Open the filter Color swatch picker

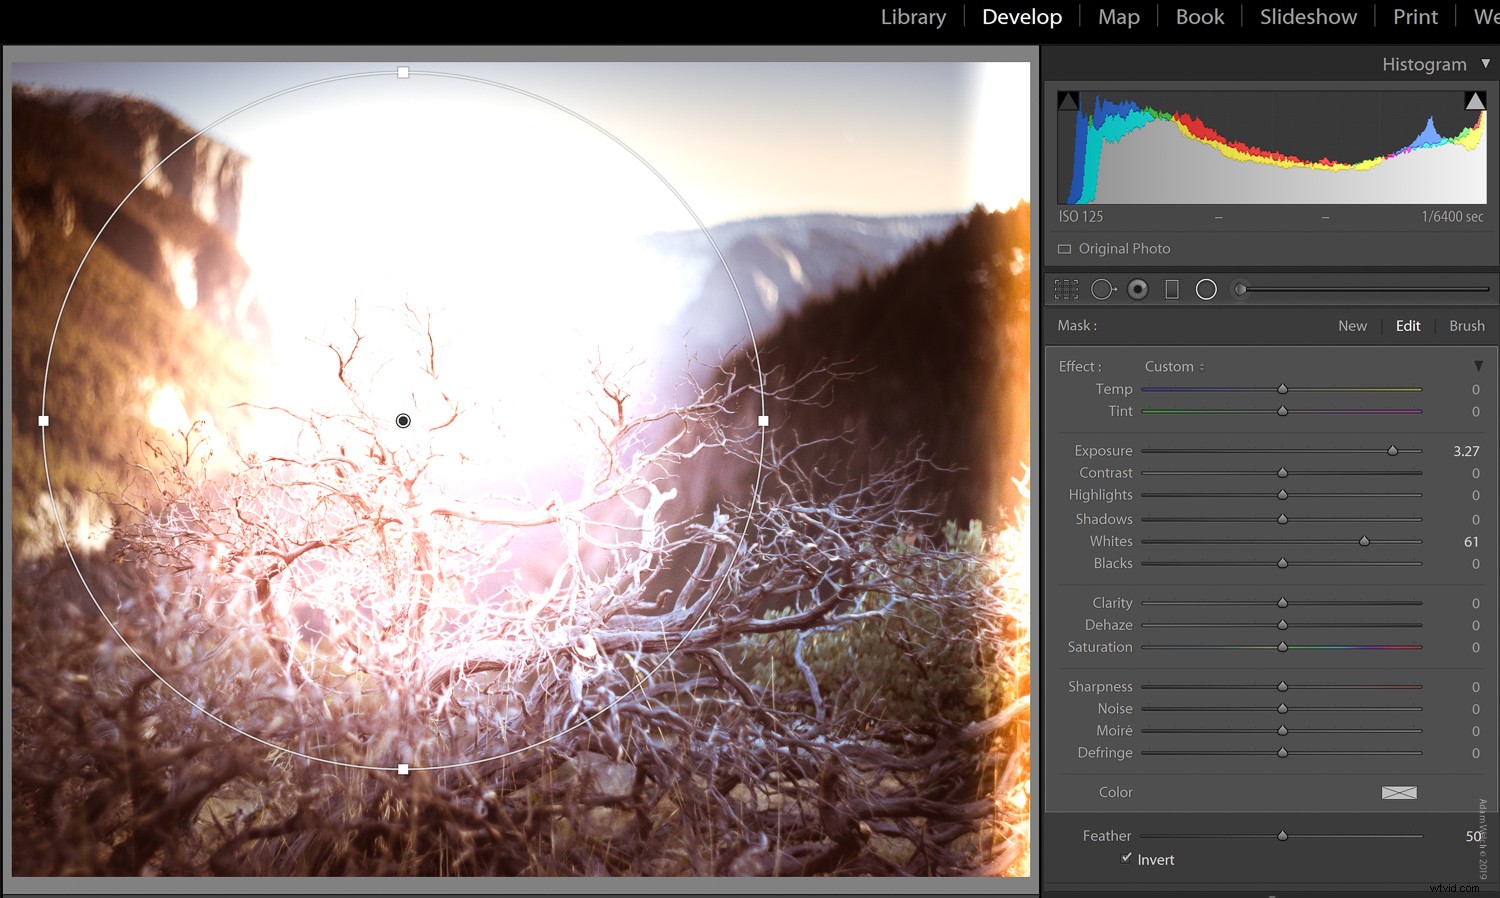point(1398,792)
